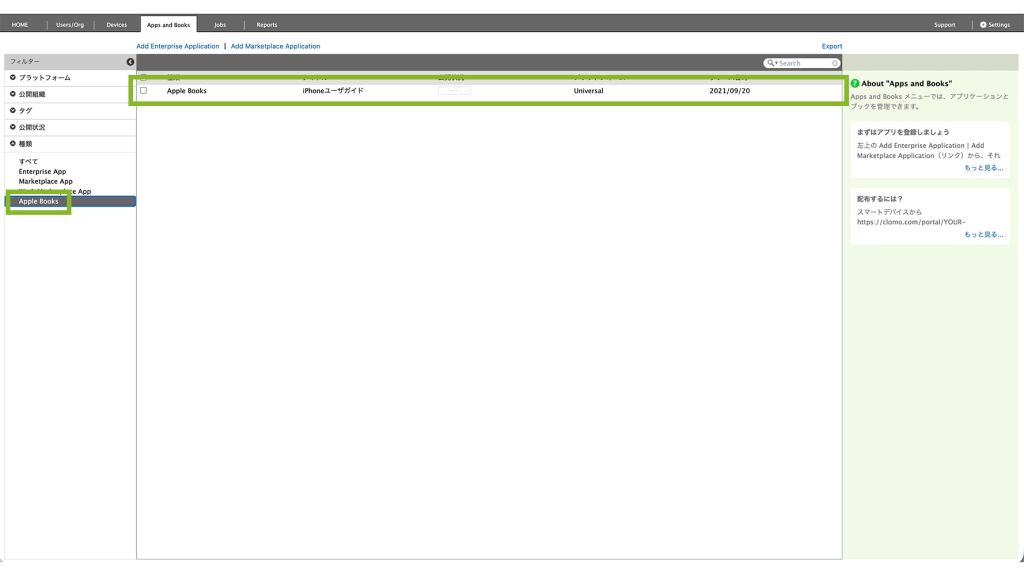Image resolution: width=1024 pixels, height=576 pixels.
Task: Filter list by Enterprise App
Action: click(x=42, y=171)
